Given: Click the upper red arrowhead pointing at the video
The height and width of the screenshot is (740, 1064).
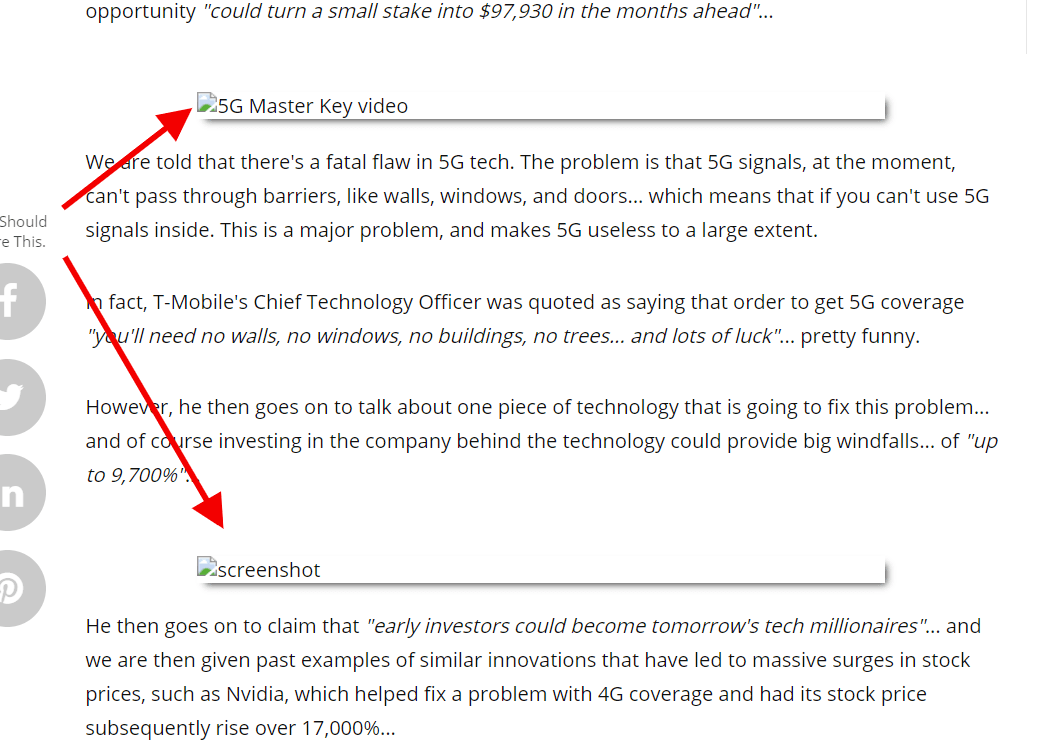Looking at the screenshot, I should coord(175,122).
